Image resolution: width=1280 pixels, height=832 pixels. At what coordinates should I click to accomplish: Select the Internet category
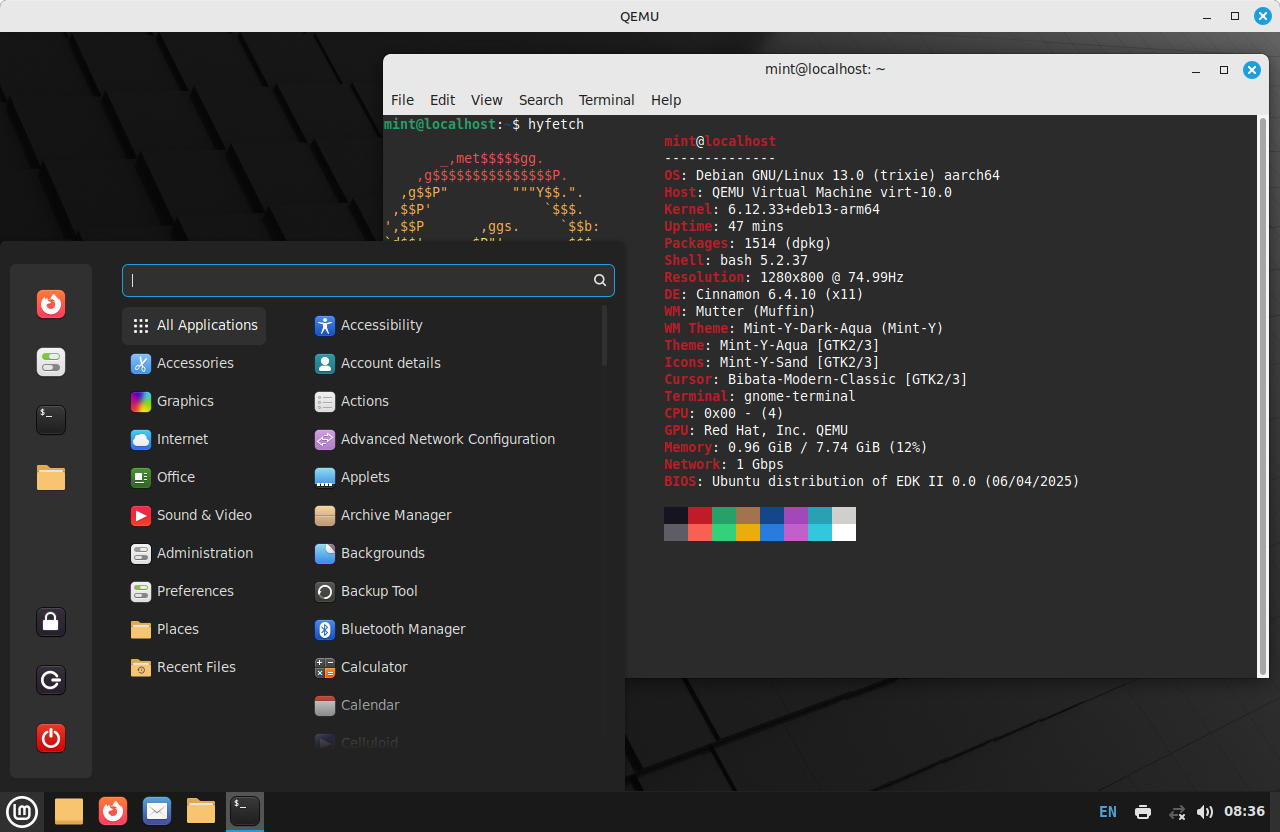194,439
